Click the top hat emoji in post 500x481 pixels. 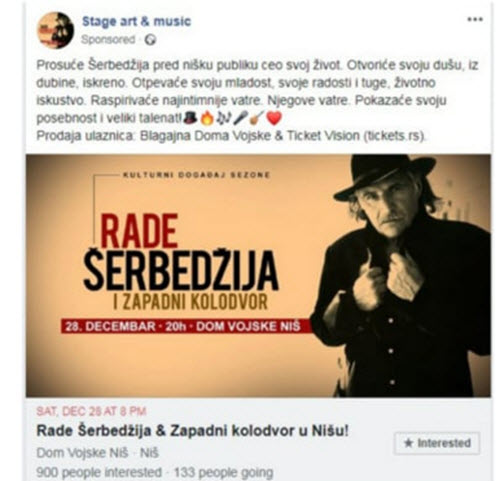click(x=191, y=118)
